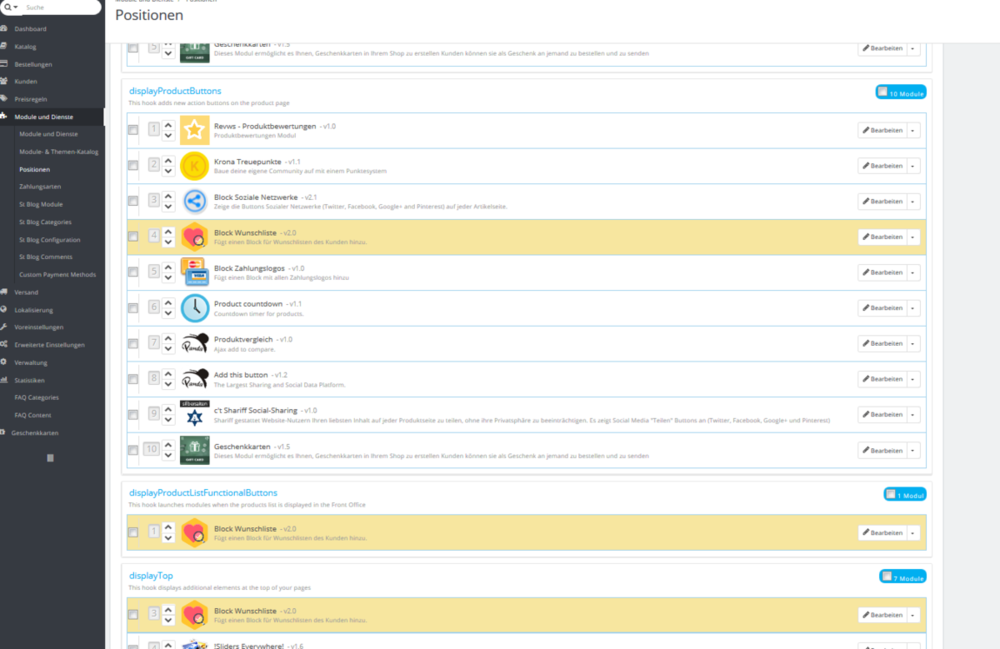The width and height of the screenshot is (1000, 649).
Task: Select the Krona Treuepunkte module icon
Action: coord(194,165)
